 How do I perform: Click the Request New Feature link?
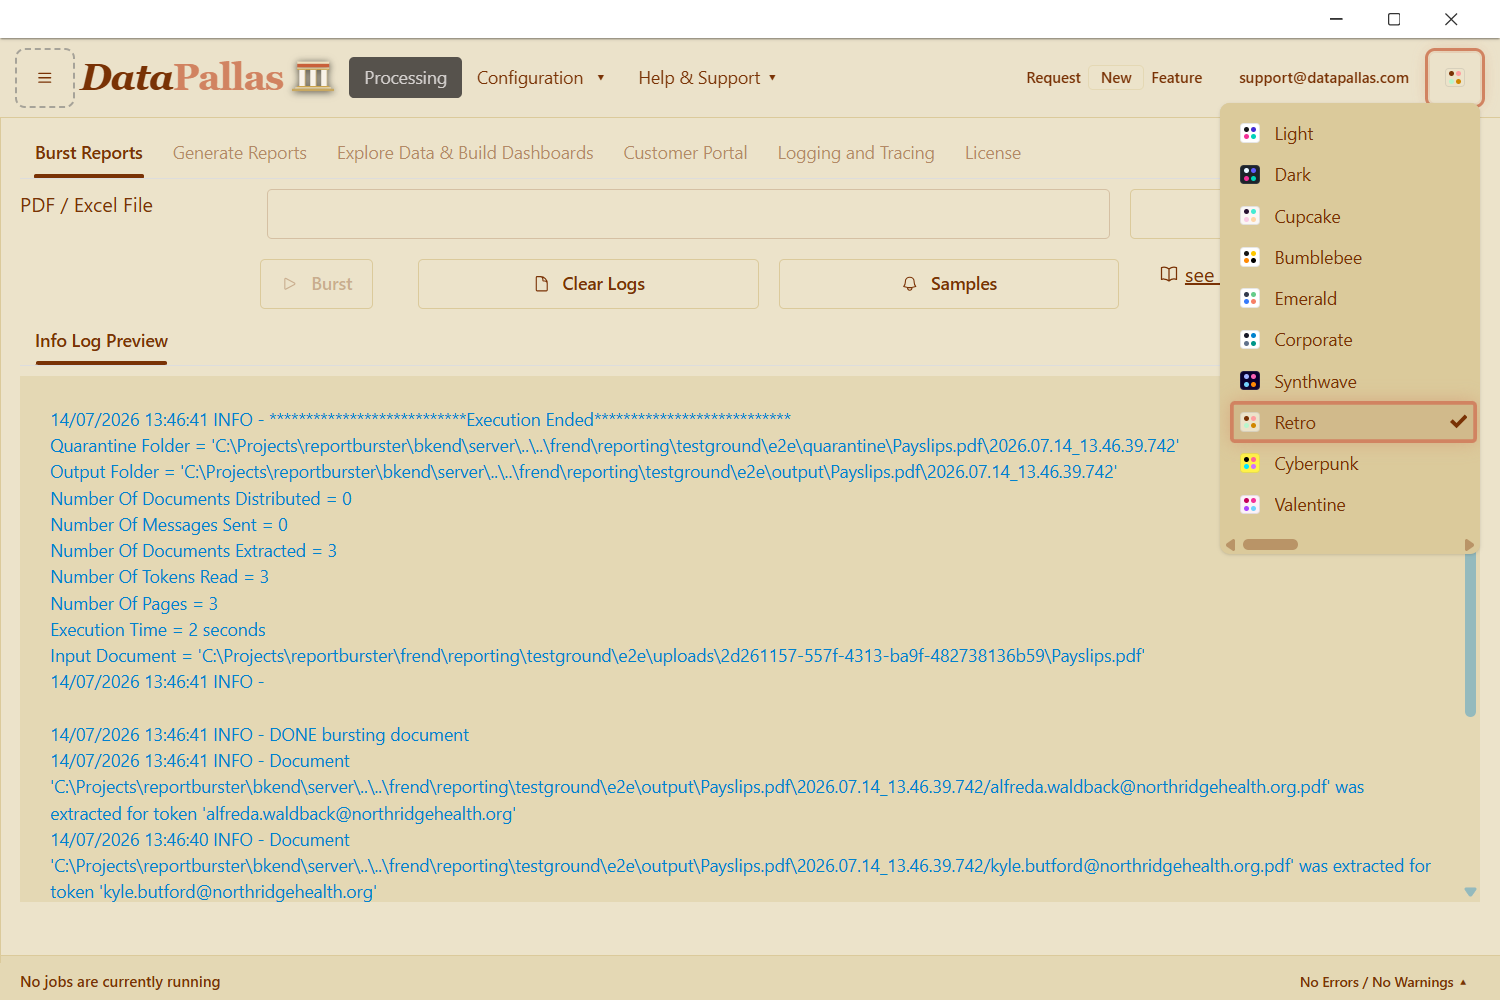[x=1114, y=78]
